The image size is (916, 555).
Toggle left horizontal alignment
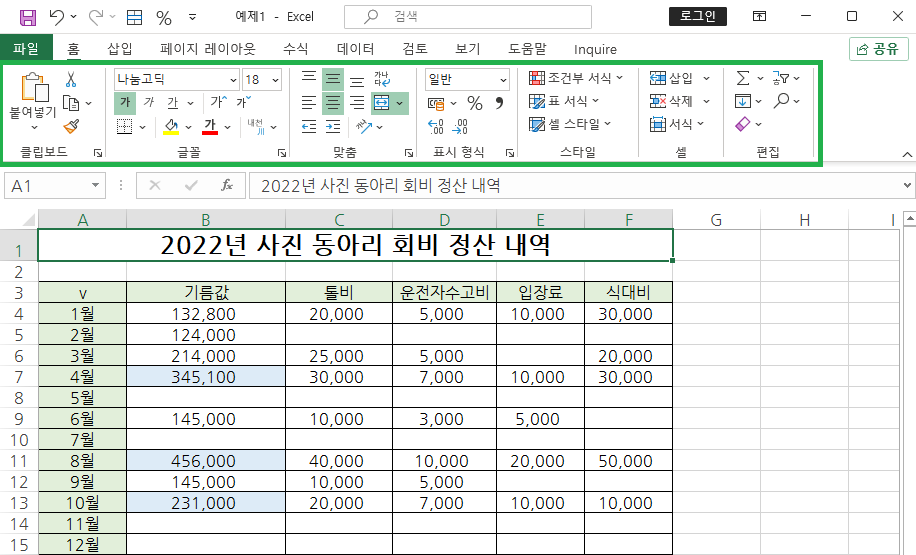(x=309, y=103)
